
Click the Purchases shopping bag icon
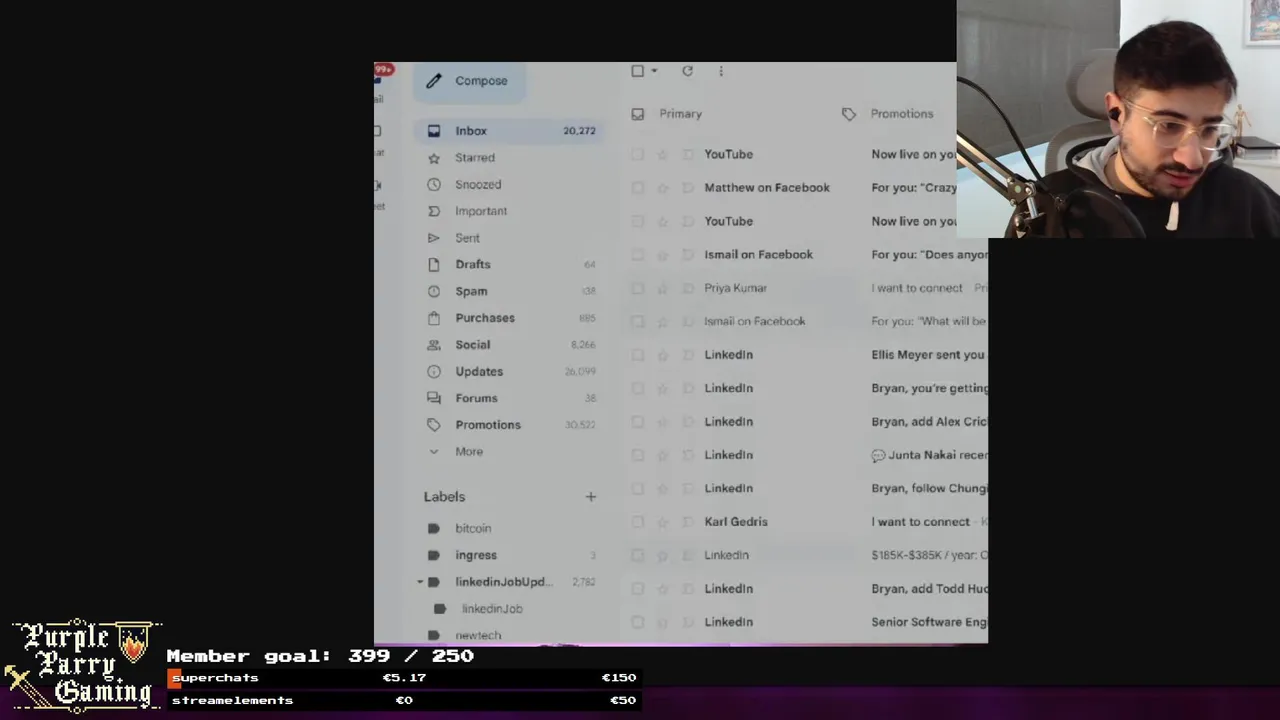pos(433,318)
